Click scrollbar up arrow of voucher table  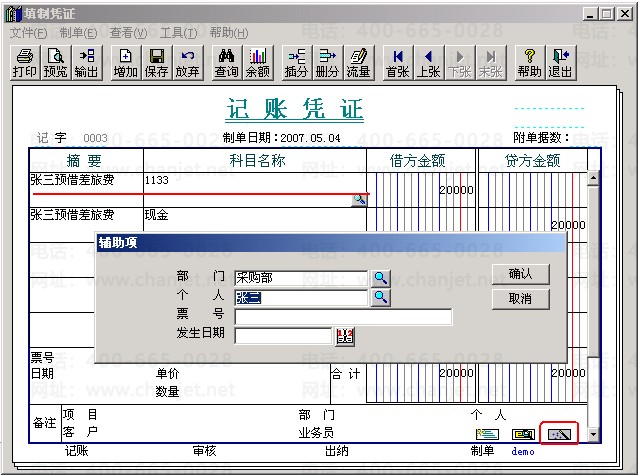click(x=593, y=178)
